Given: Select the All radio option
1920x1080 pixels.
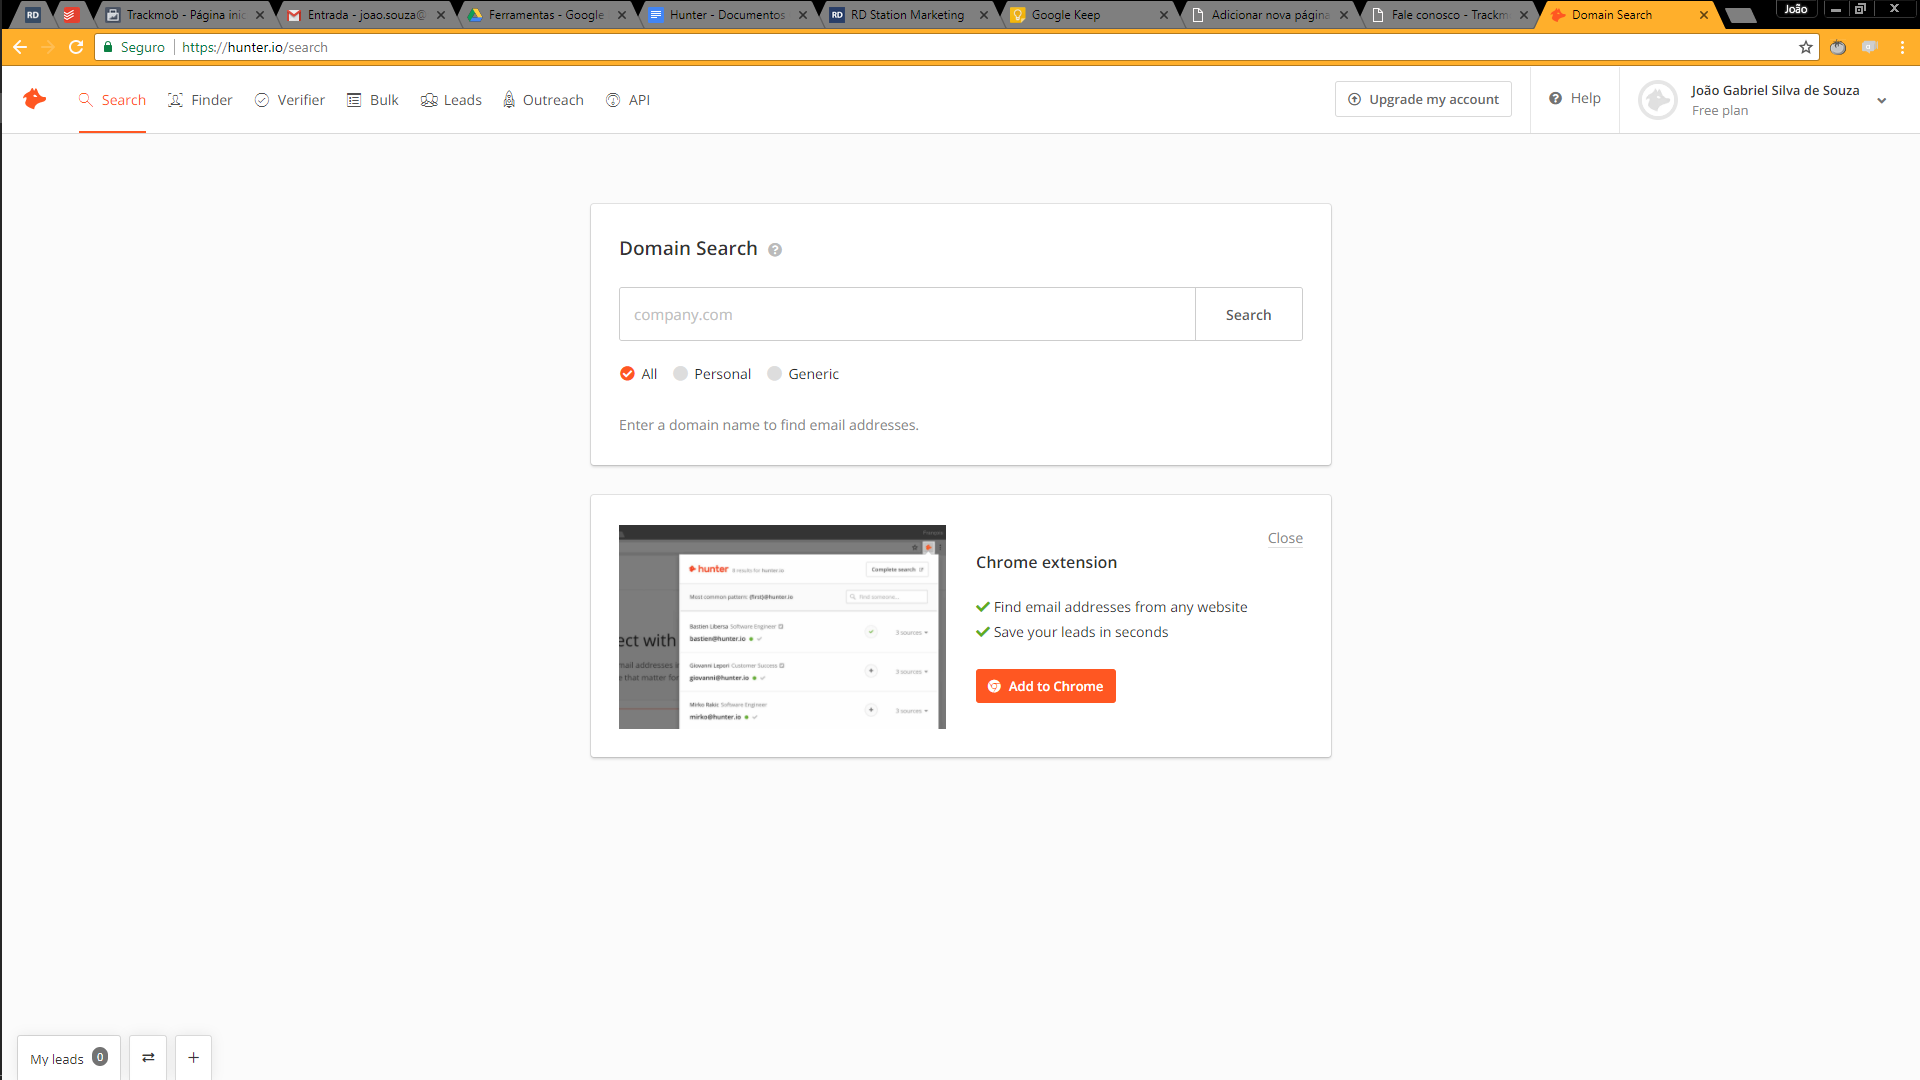Looking at the screenshot, I should pos(627,374).
